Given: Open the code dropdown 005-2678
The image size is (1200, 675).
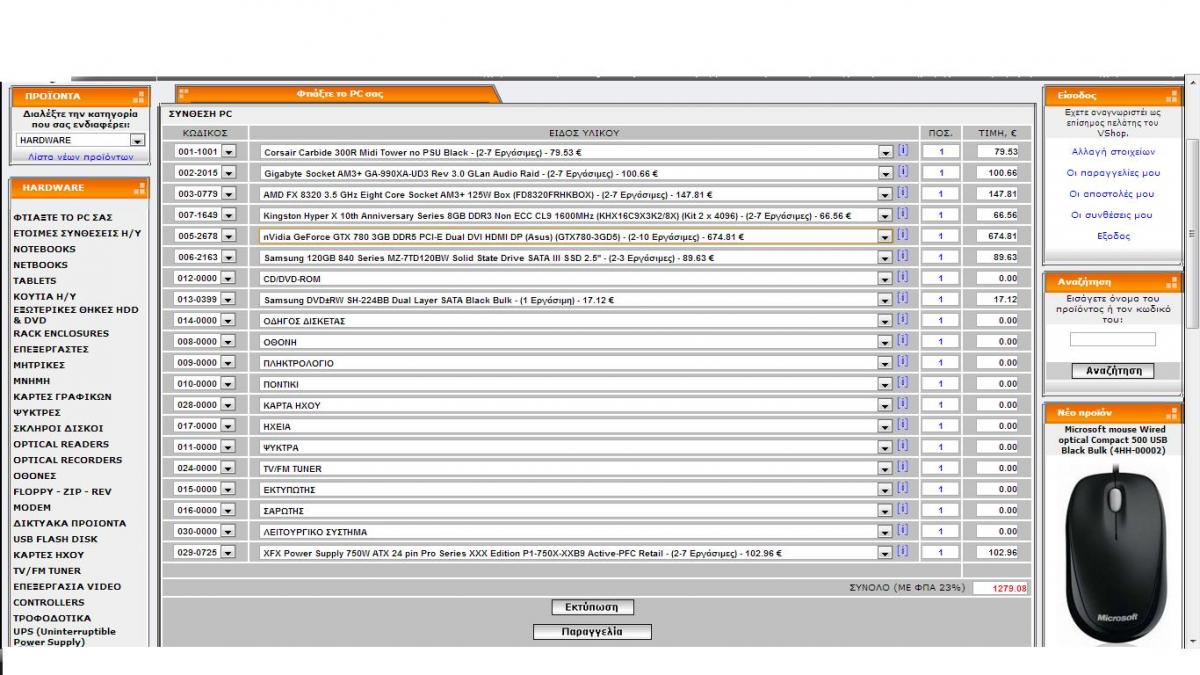Looking at the screenshot, I should (x=229, y=236).
